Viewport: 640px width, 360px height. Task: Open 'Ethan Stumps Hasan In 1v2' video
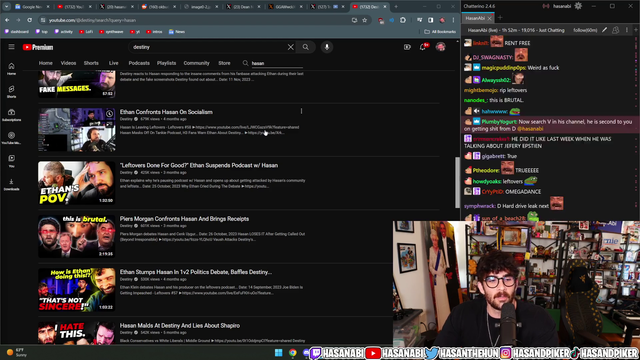tap(196, 272)
